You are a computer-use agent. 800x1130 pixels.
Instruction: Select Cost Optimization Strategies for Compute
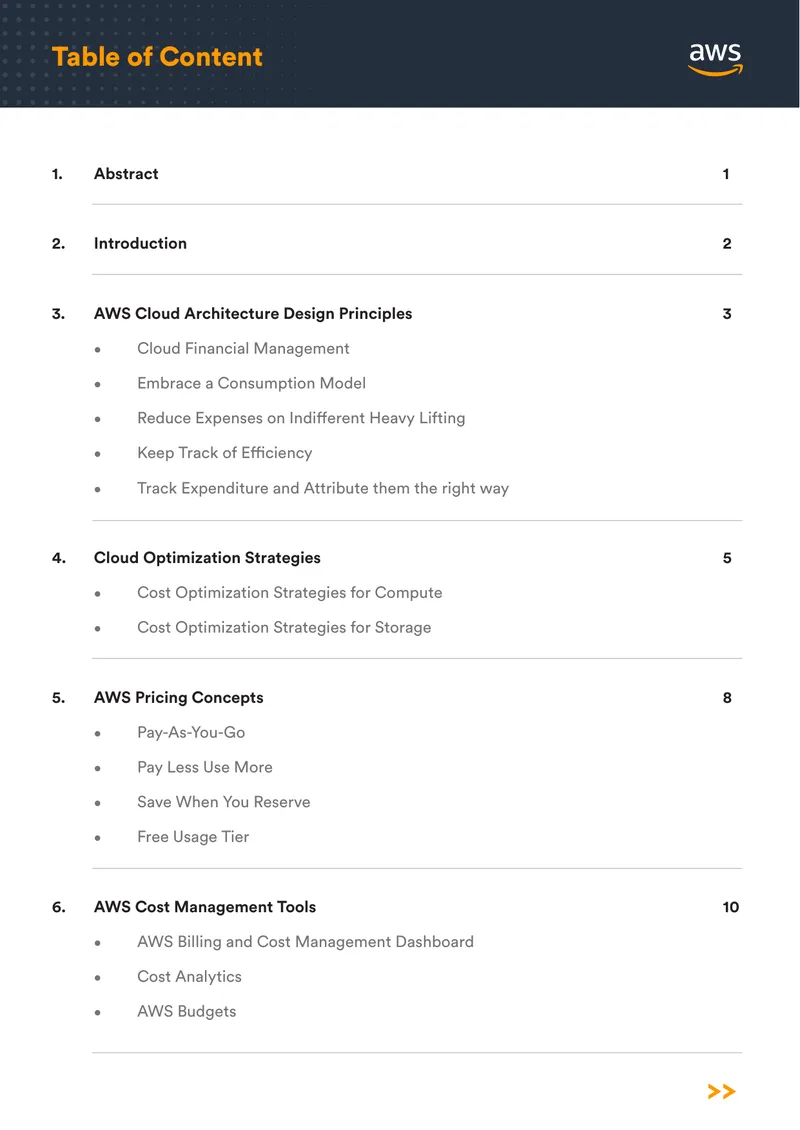(290, 592)
